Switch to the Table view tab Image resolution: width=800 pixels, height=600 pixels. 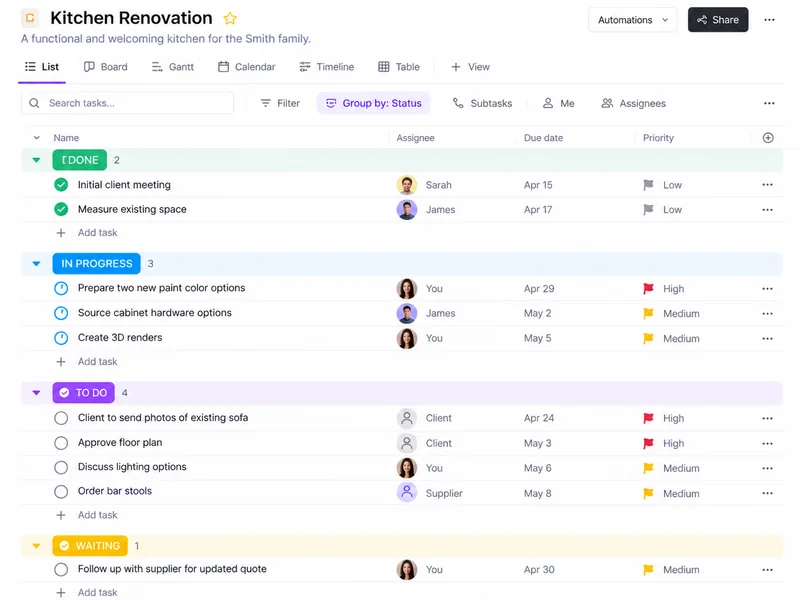click(399, 67)
